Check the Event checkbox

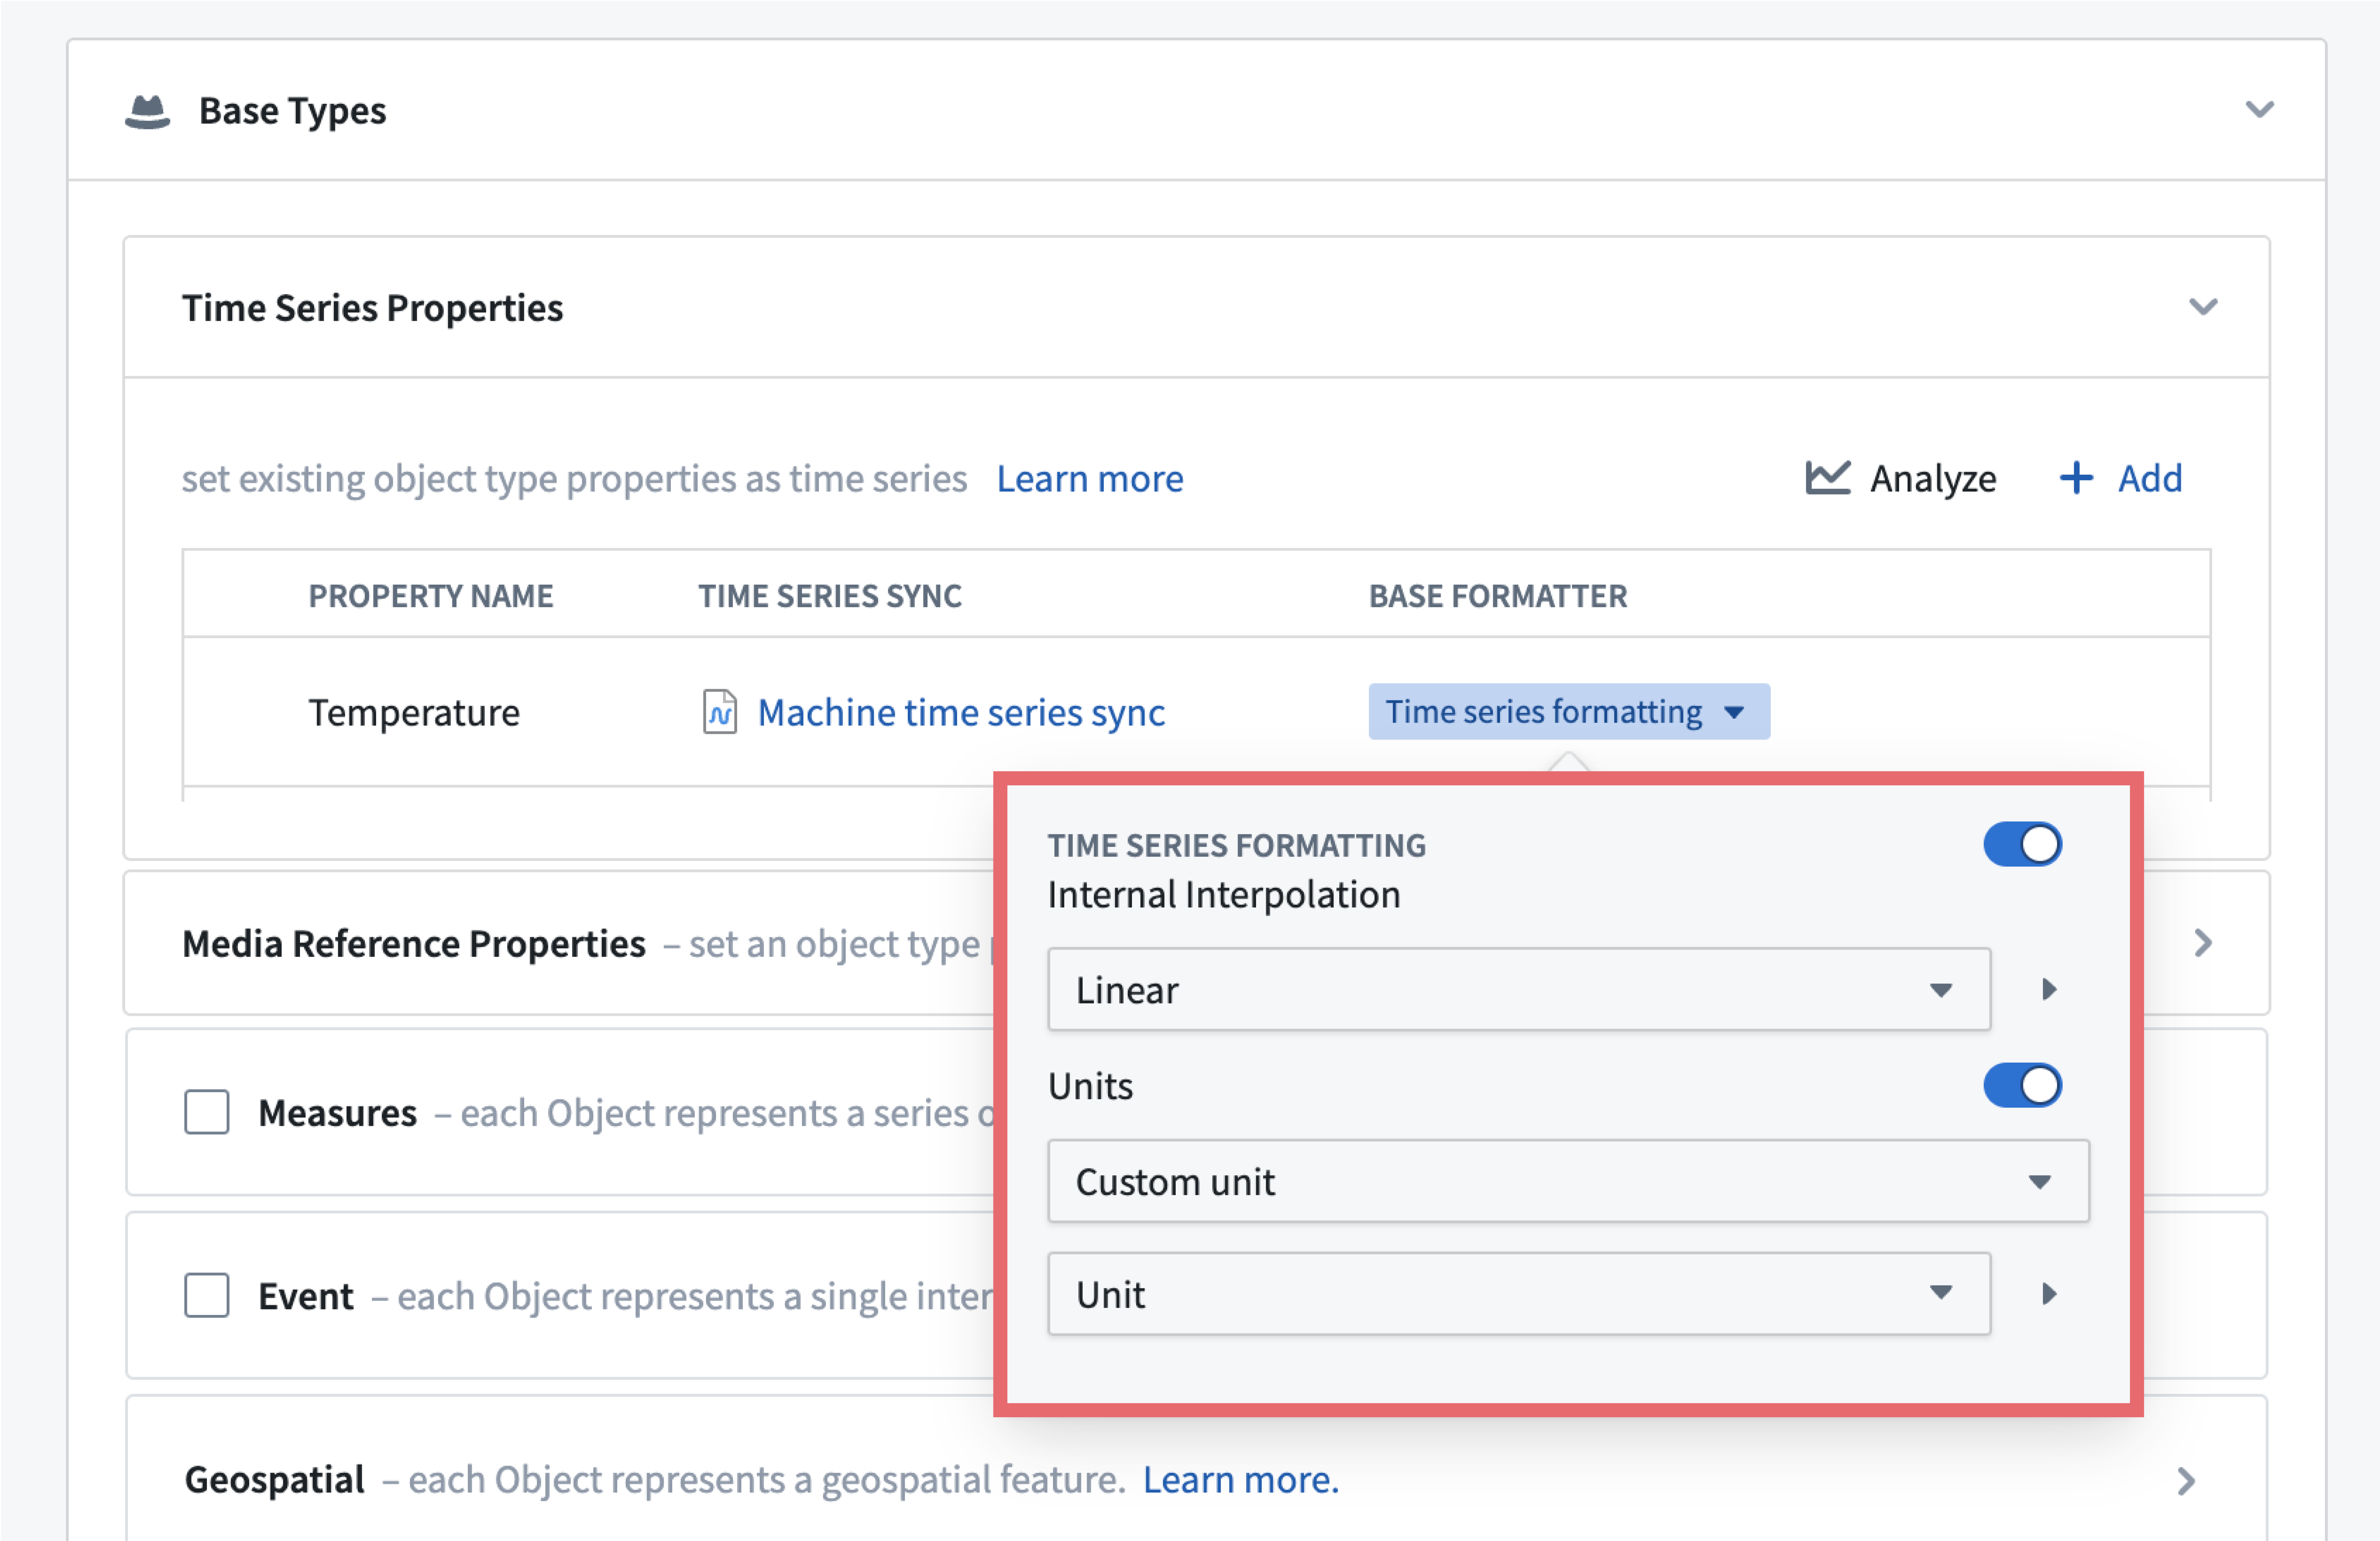pos(207,1295)
